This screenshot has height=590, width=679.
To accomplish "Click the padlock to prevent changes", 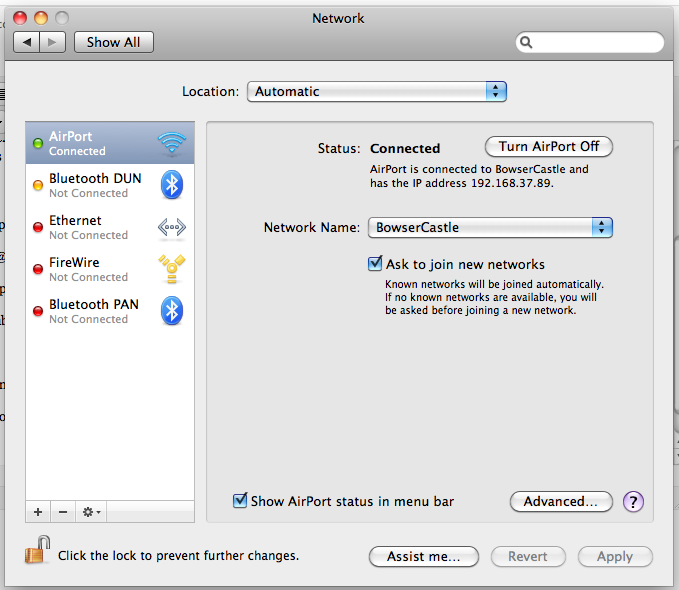I will 37,550.
